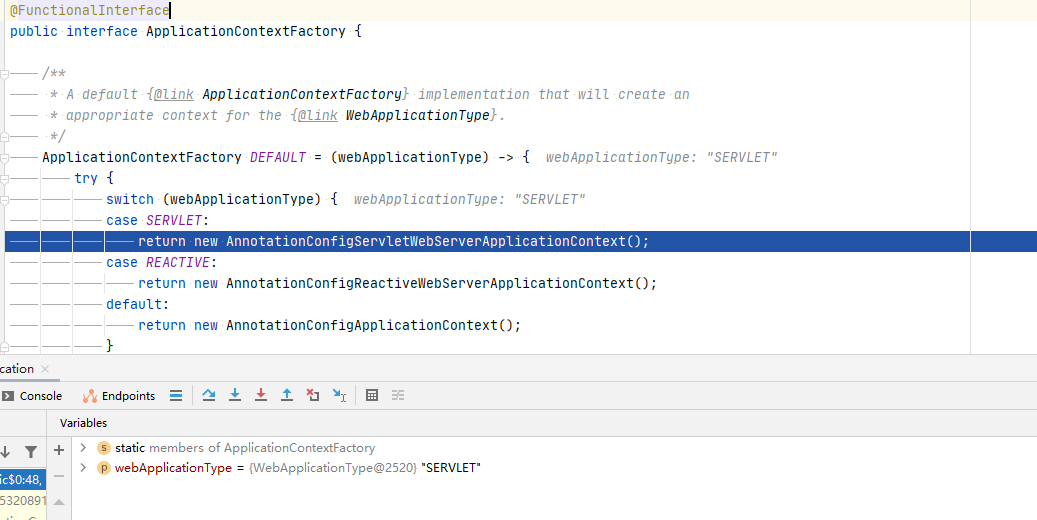Click the inline "SERVLET" hint on DEFAULT line
Screen dimensions: 1037x520
741,157
